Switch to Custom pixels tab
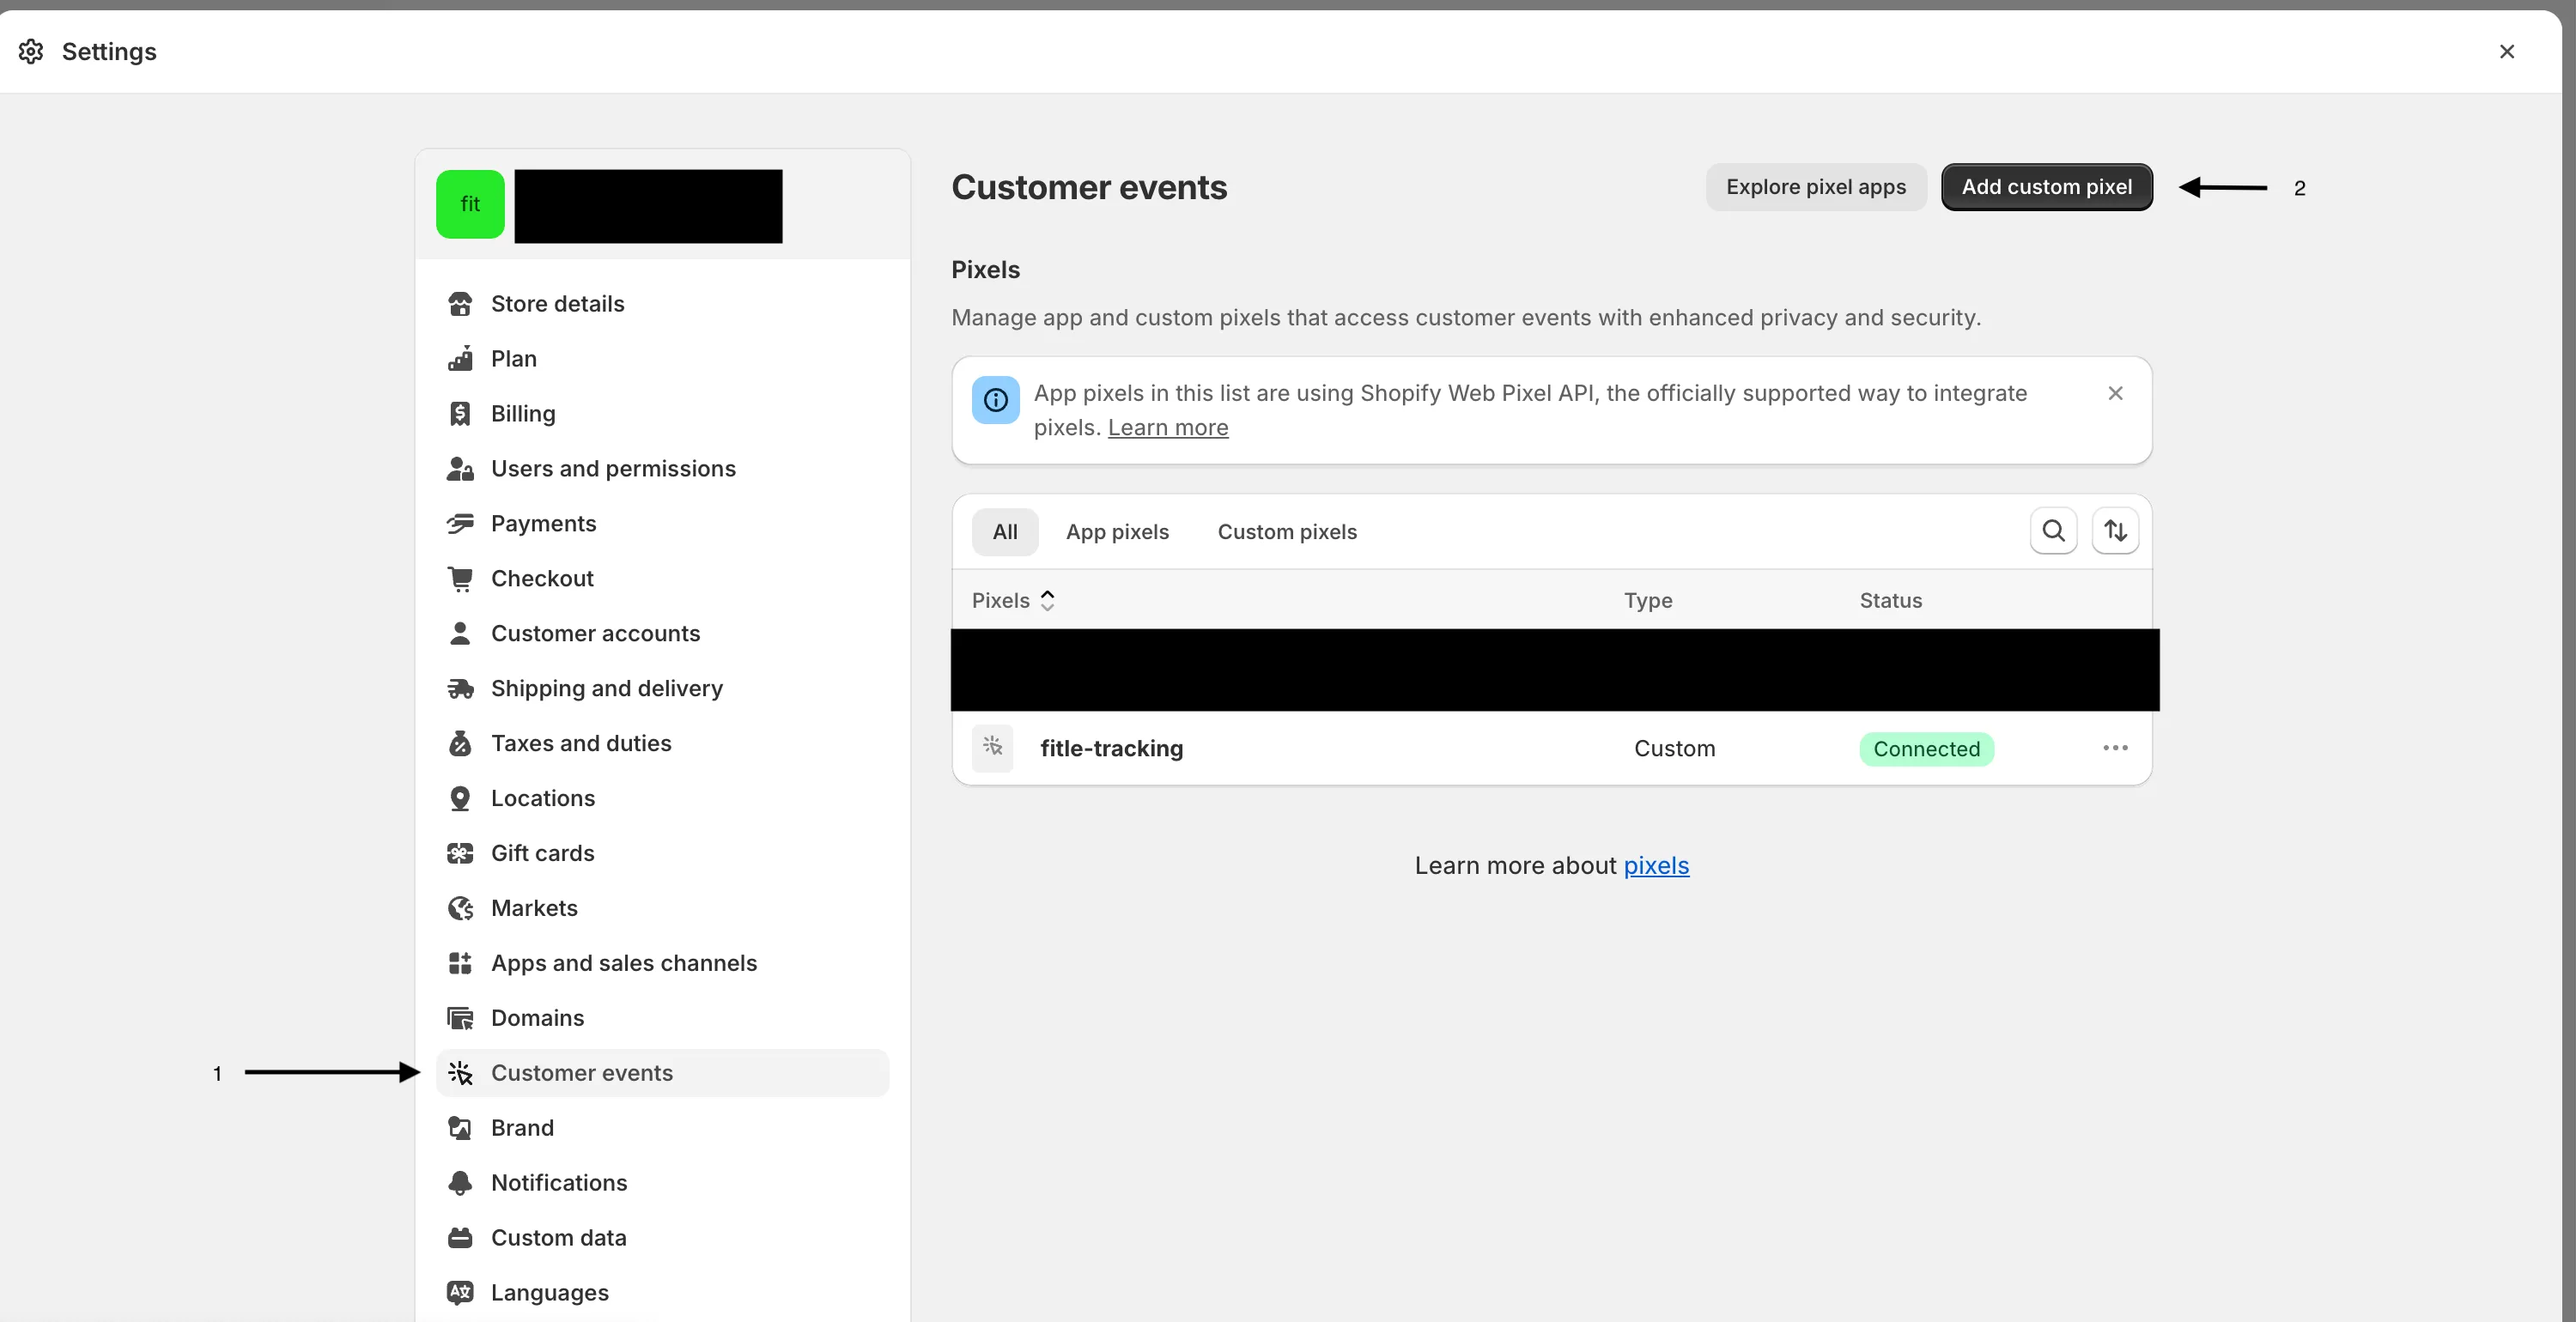 [1287, 532]
